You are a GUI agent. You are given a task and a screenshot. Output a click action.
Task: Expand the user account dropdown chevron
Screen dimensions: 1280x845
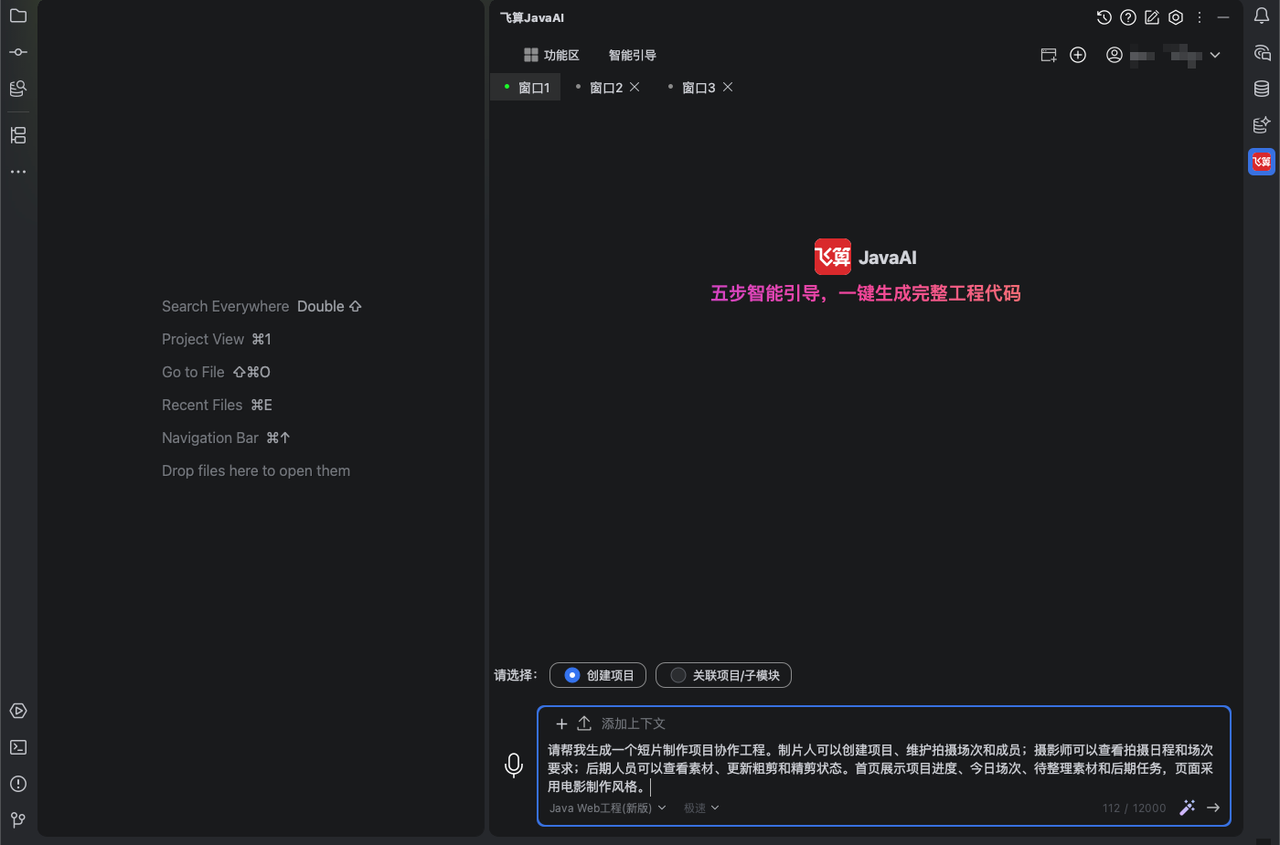(1215, 55)
